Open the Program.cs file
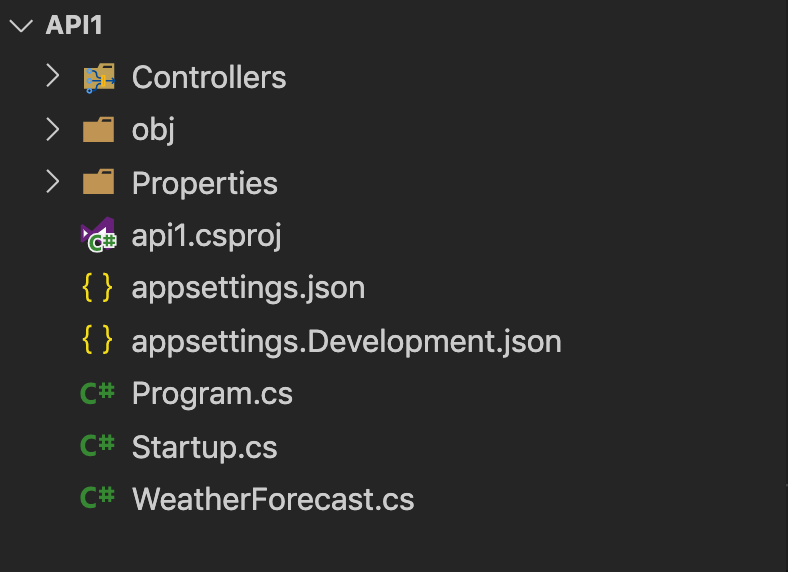Screen dimensions: 788x572 212,394
